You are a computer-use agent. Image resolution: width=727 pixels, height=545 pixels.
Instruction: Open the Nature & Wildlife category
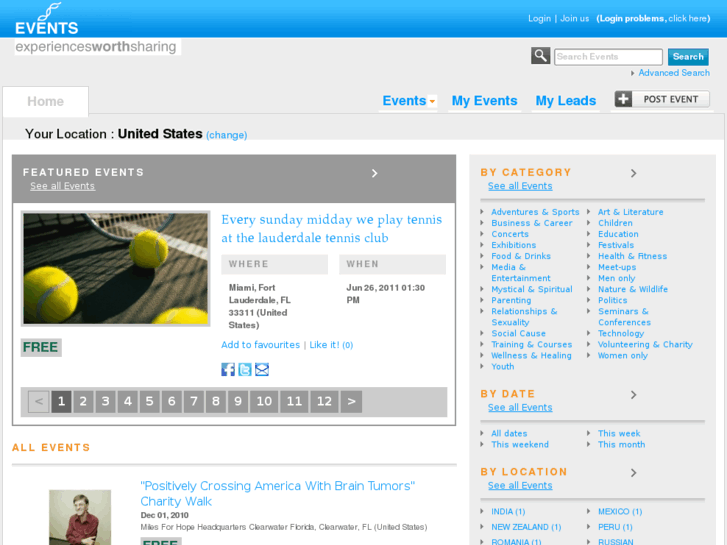click(x=633, y=289)
